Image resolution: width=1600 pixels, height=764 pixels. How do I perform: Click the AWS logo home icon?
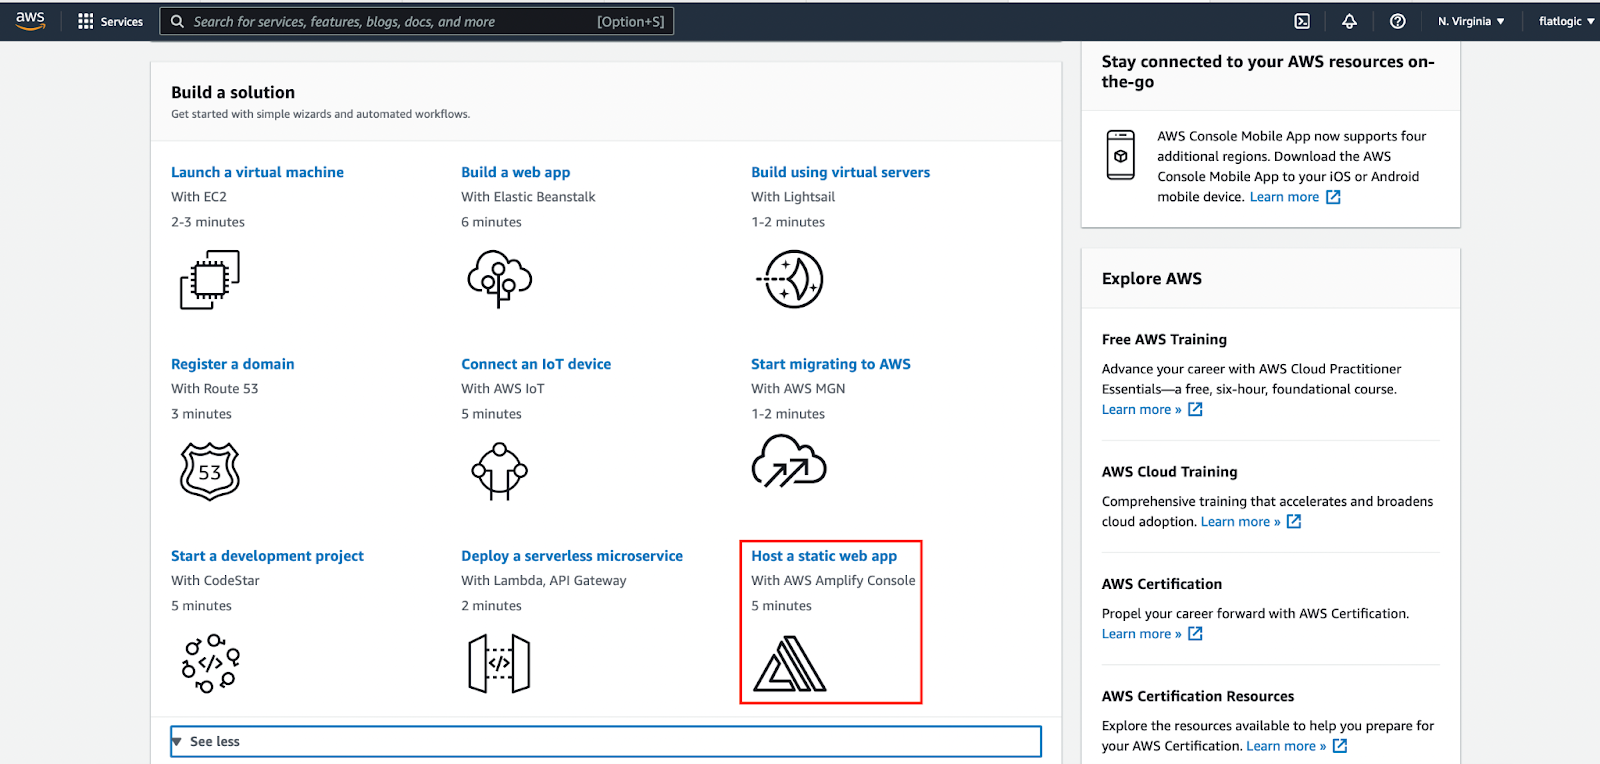tap(30, 21)
